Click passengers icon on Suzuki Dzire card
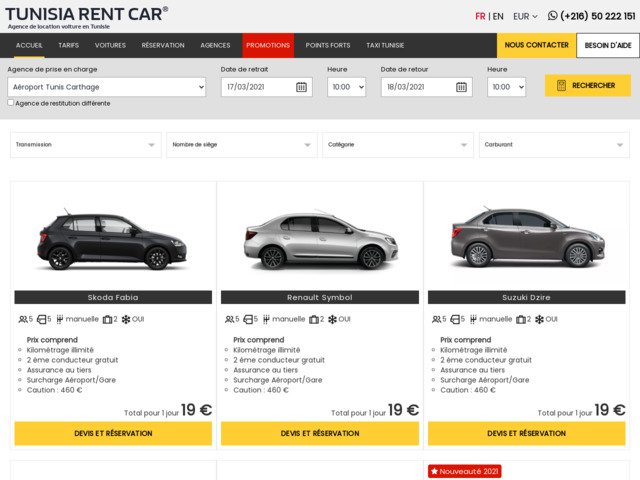Viewport: 640px width, 480px height. coord(436,319)
